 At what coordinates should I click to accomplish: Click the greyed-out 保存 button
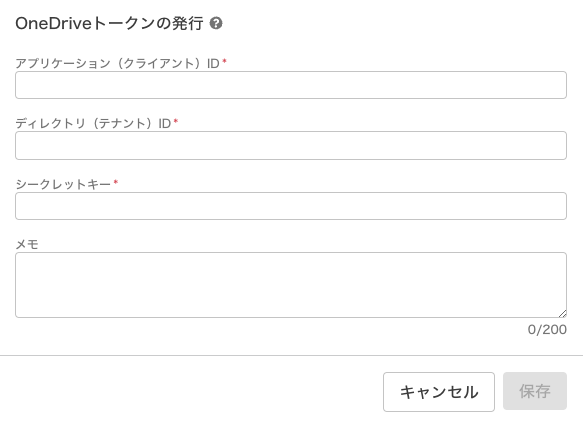535,391
